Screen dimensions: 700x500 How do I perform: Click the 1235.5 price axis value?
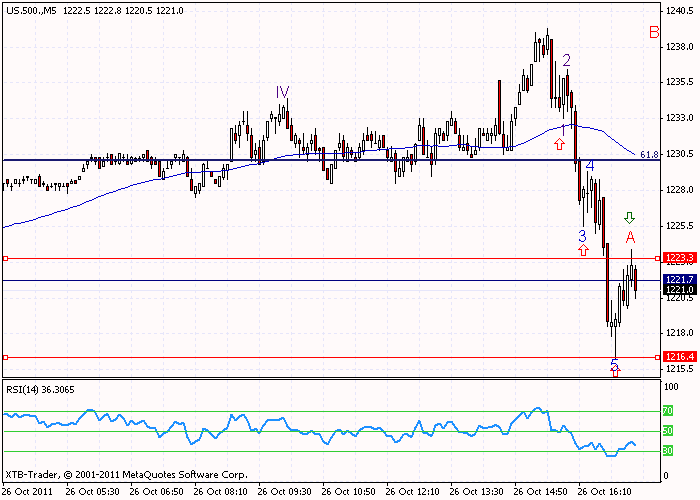click(x=679, y=82)
